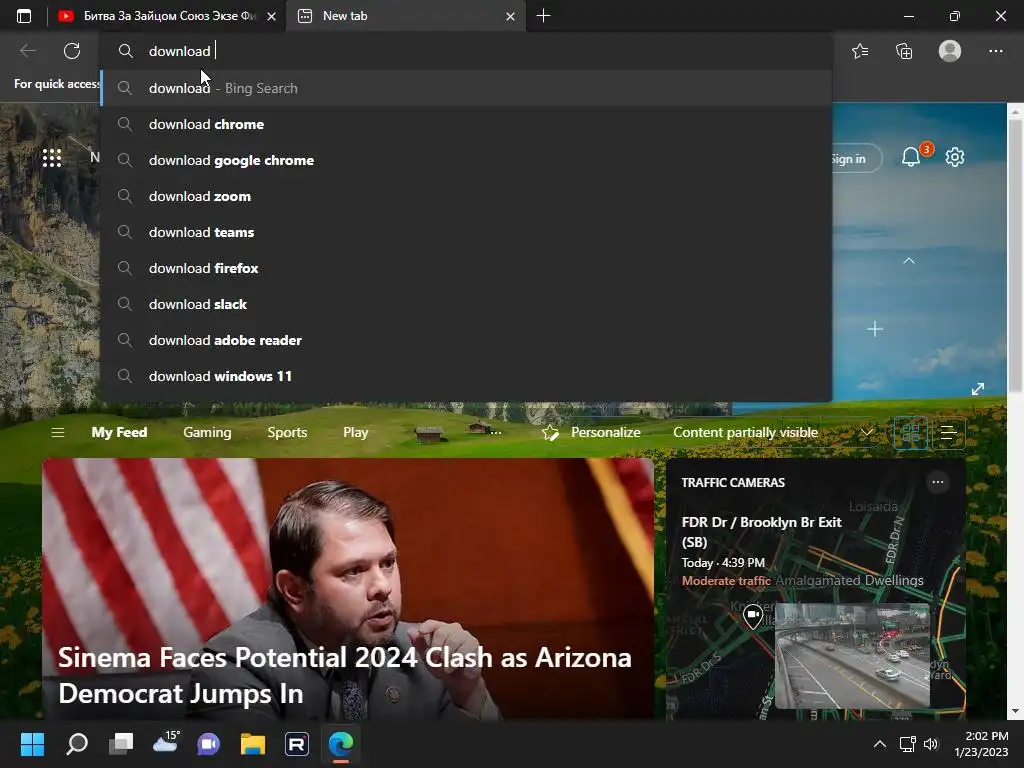The height and width of the screenshot is (768, 1024).
Task: Refresh the page
Action: click(72, 51)
